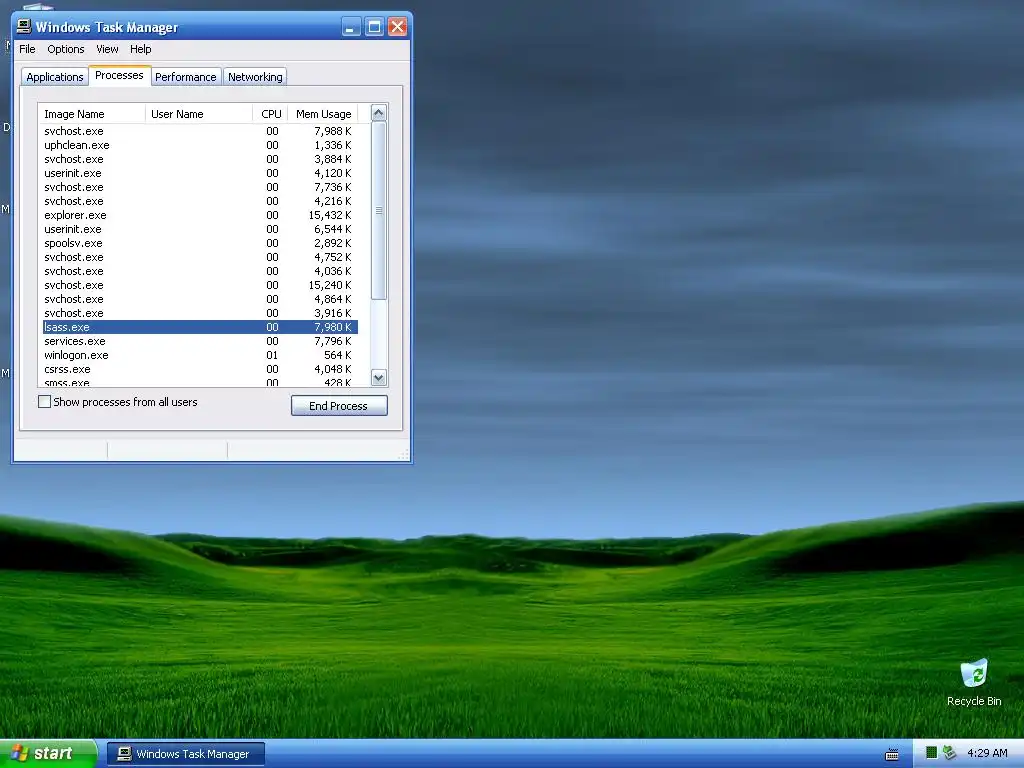The width and height of the screenshot is (1024, 768).
Task: Select the services.exe process
Action: coord(200,341)
